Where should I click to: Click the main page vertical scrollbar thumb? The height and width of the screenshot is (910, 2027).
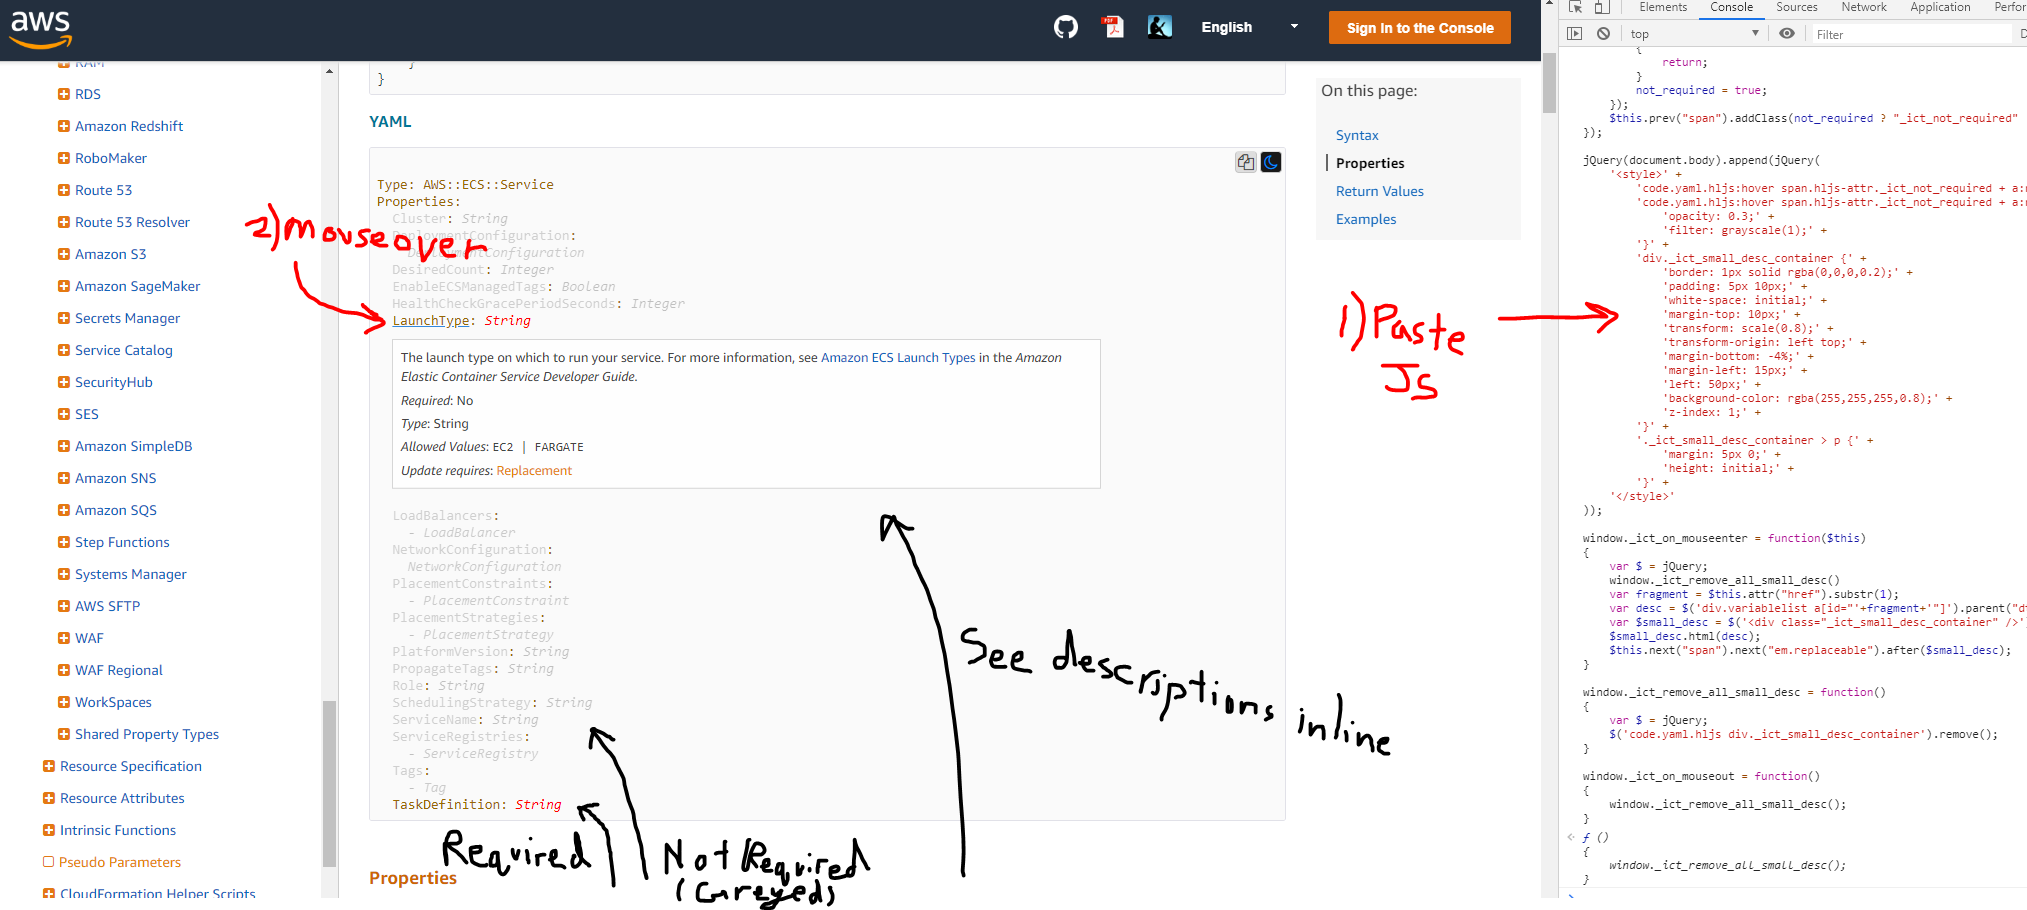coord(1549,83)
